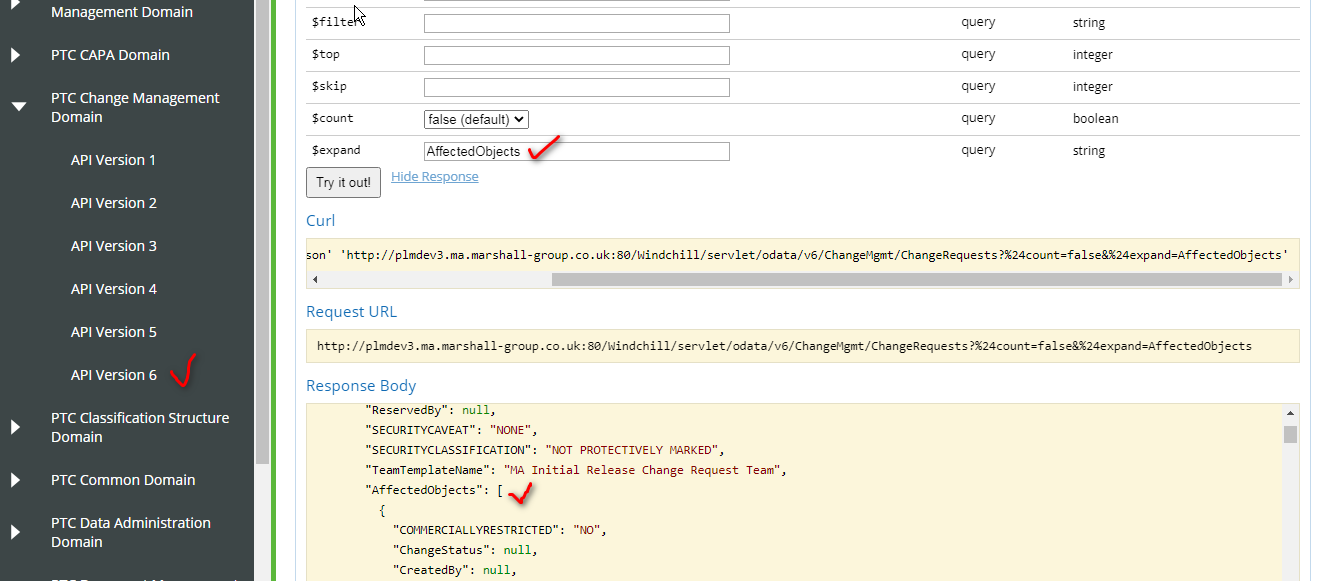
Task: Click the $expand field containing AffectedObjects
Action: 576,150
